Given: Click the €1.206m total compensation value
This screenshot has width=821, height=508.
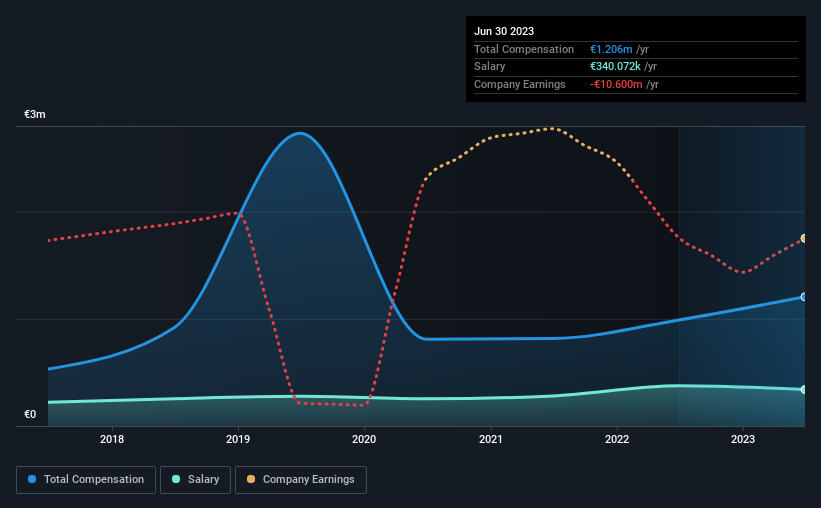Looking at the screenshot, I should 611,49.
